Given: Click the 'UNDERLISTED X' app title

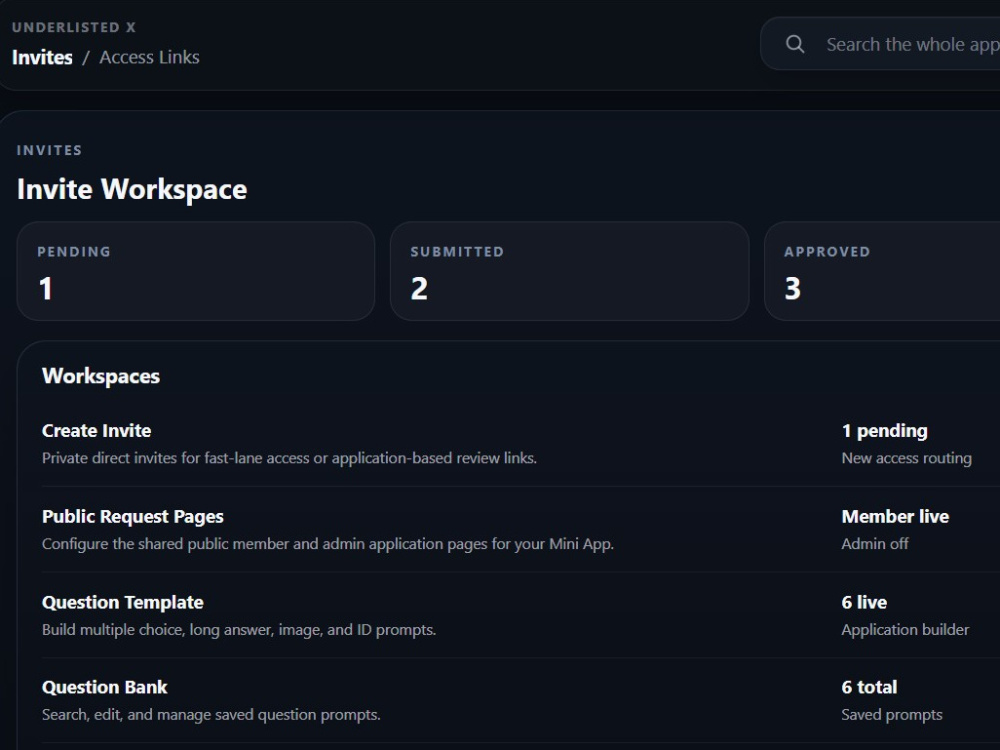Looking at the screenshot, I should (74, 27).
